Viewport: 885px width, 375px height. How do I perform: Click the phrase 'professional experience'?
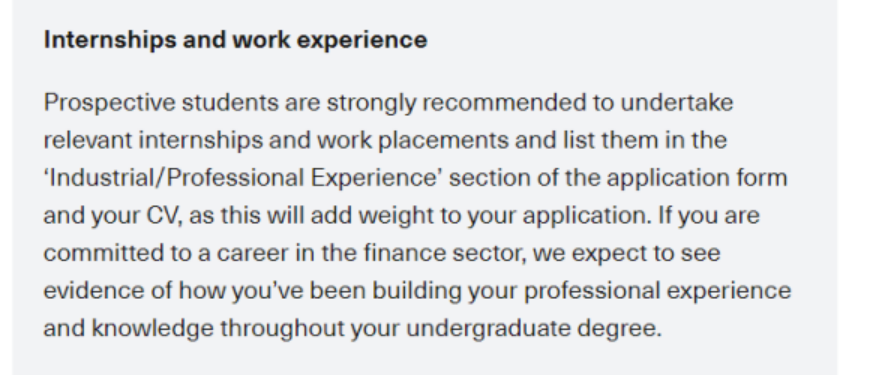click(658, 291)
